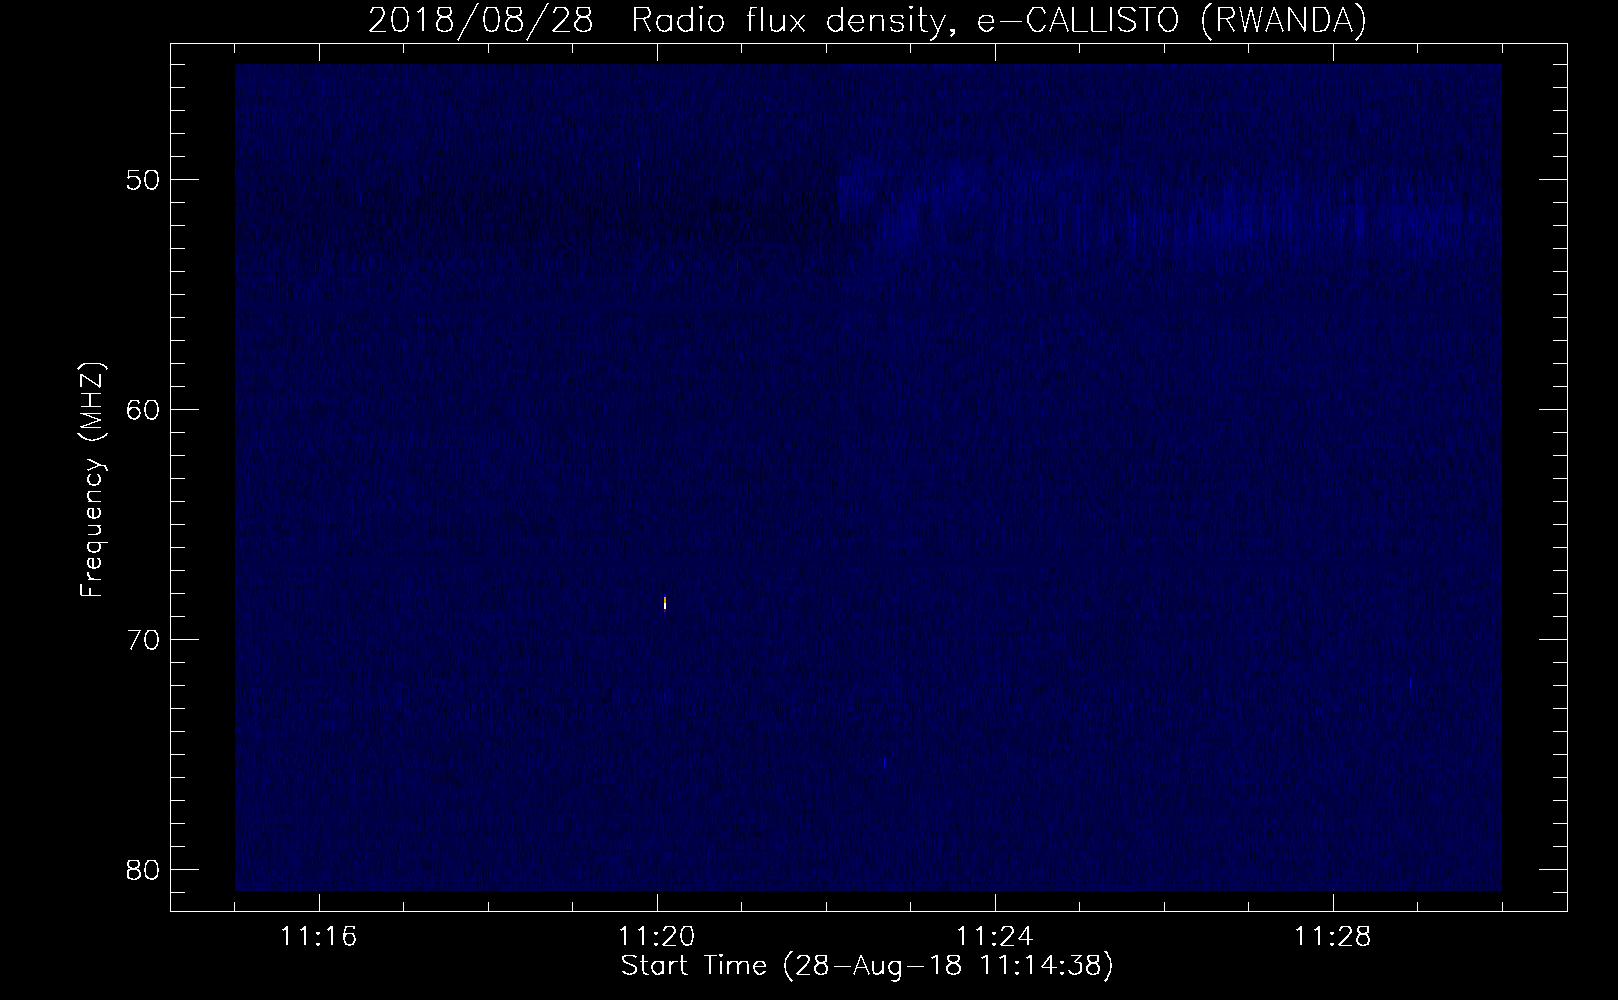Click the 11:24 time tick label
Viewport: 1618px width, 1000px height.
[995, 937]
